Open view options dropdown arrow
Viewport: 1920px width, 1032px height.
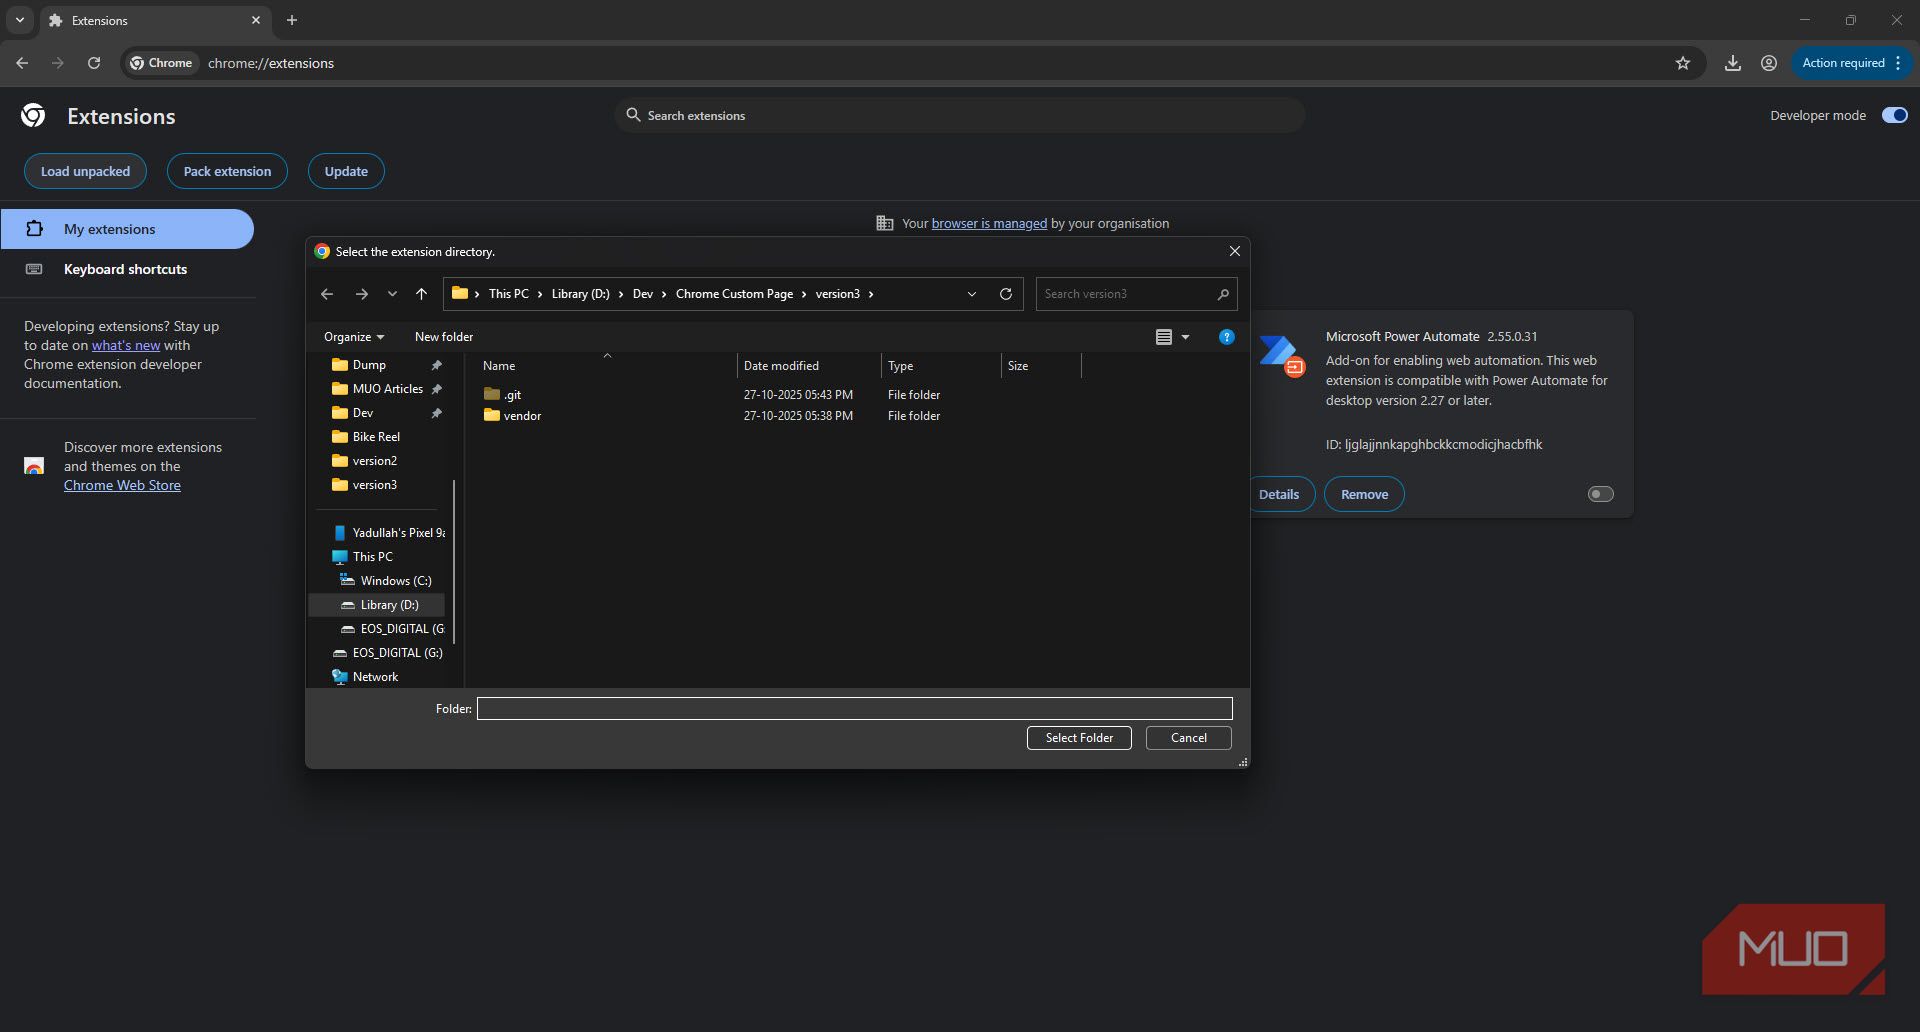1186,337
